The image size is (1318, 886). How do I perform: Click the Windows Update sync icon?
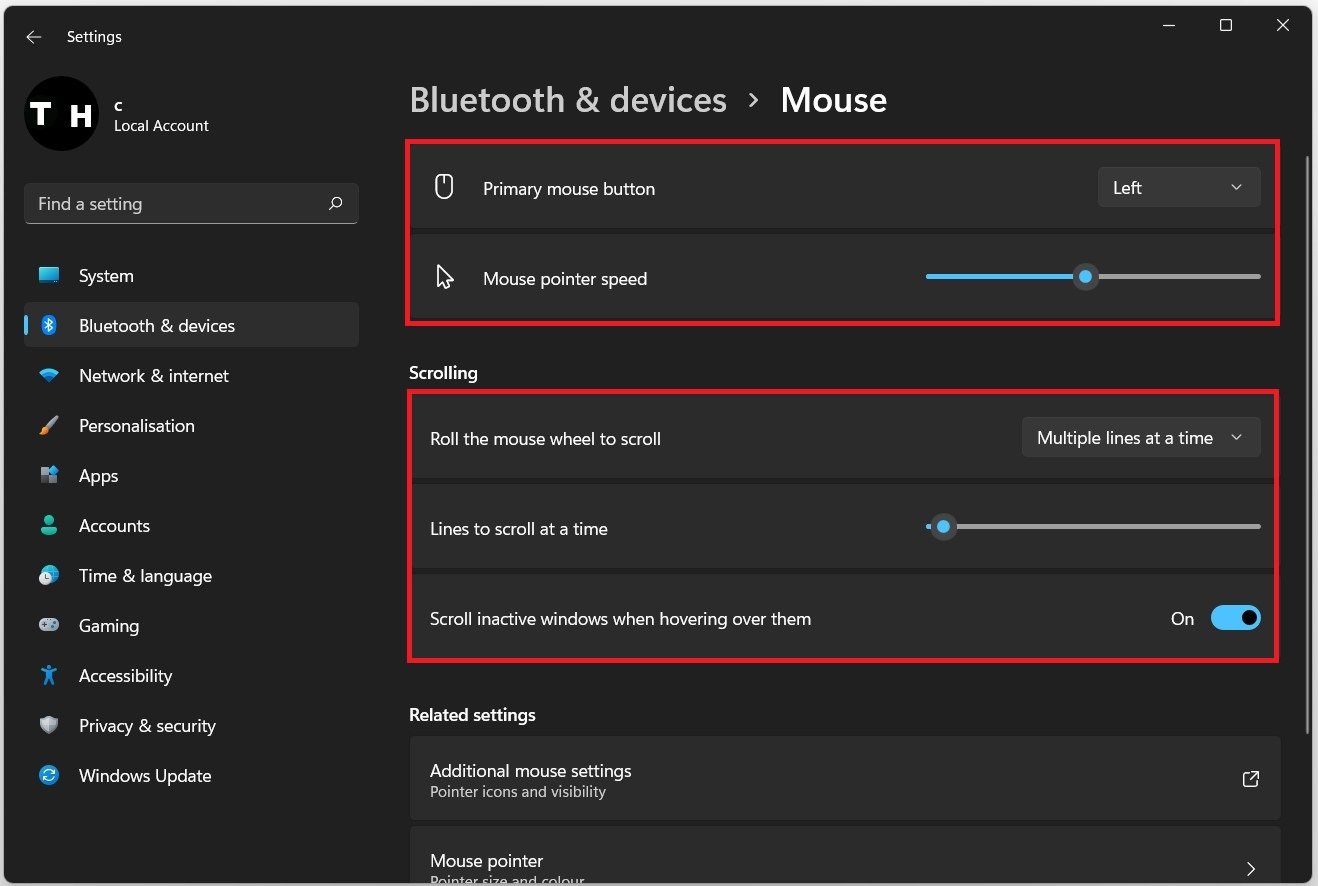coord(49,775)
